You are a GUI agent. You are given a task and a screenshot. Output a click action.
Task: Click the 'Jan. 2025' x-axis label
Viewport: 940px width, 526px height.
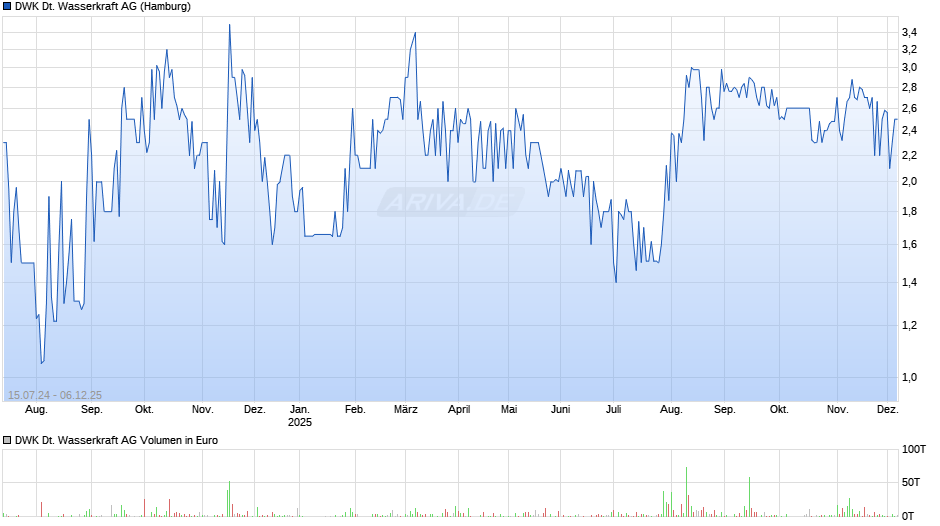[300, 416]
